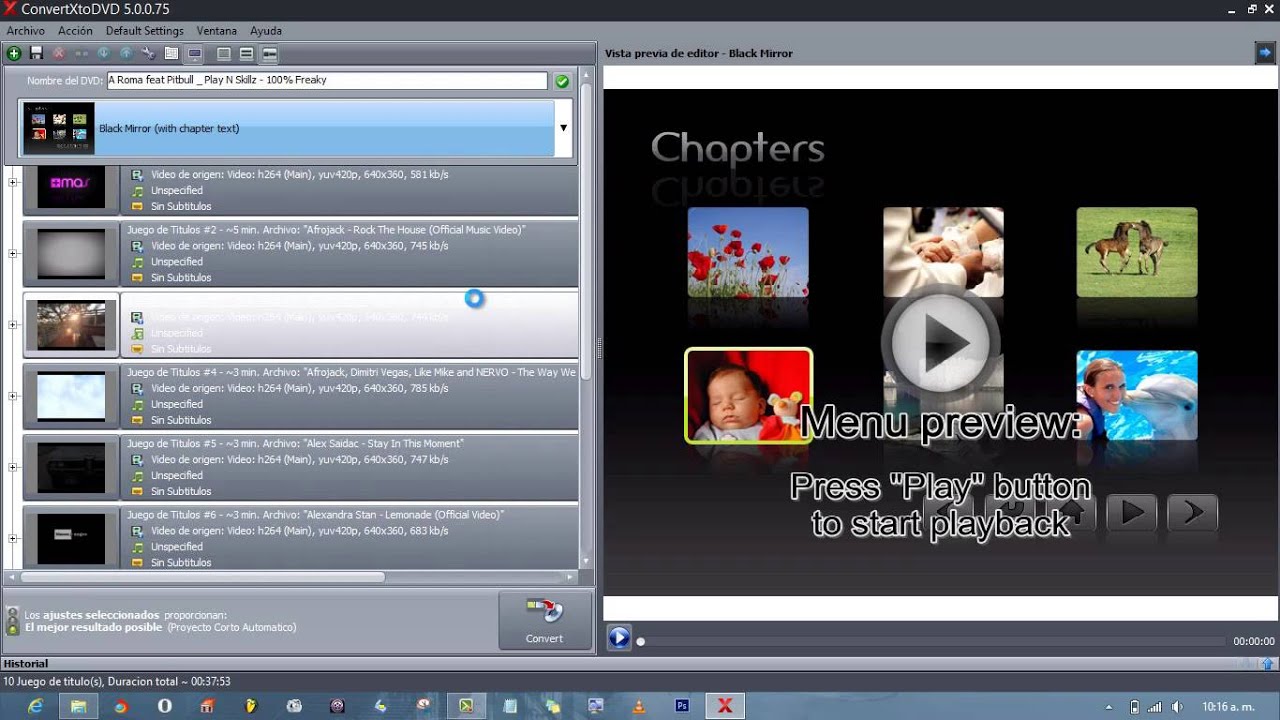Click the blue arrow icon at preview panel top-right

click(1265, 53)
